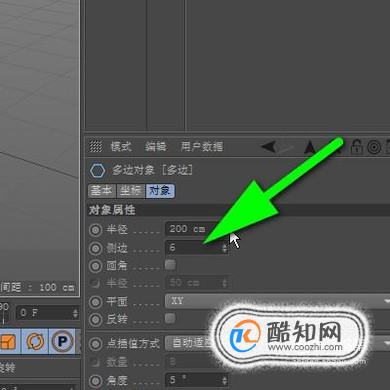The image size is (390, 390).
Task: Open the 模式 menu
Action: (x=121, y=147)
